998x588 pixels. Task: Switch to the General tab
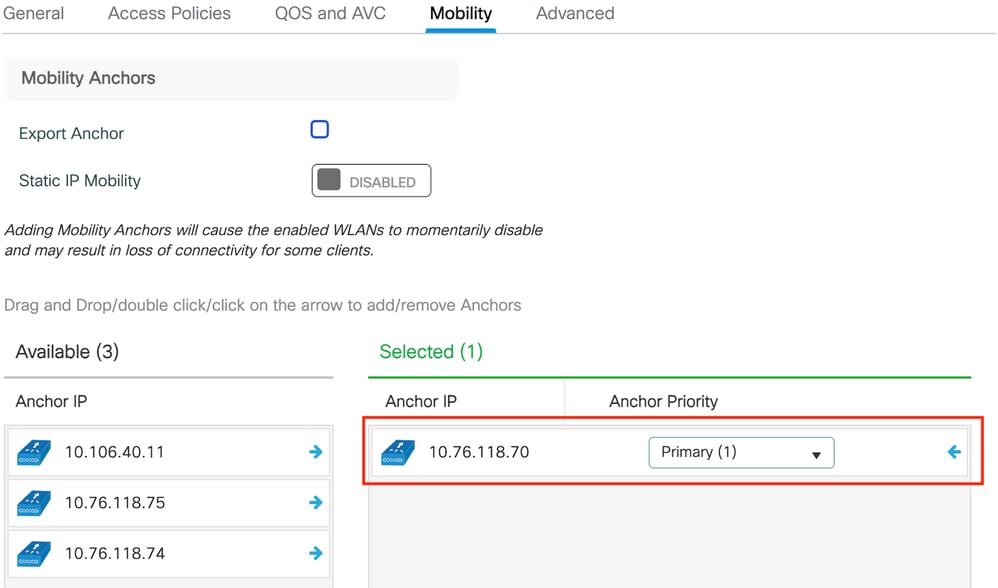[33, 13]
